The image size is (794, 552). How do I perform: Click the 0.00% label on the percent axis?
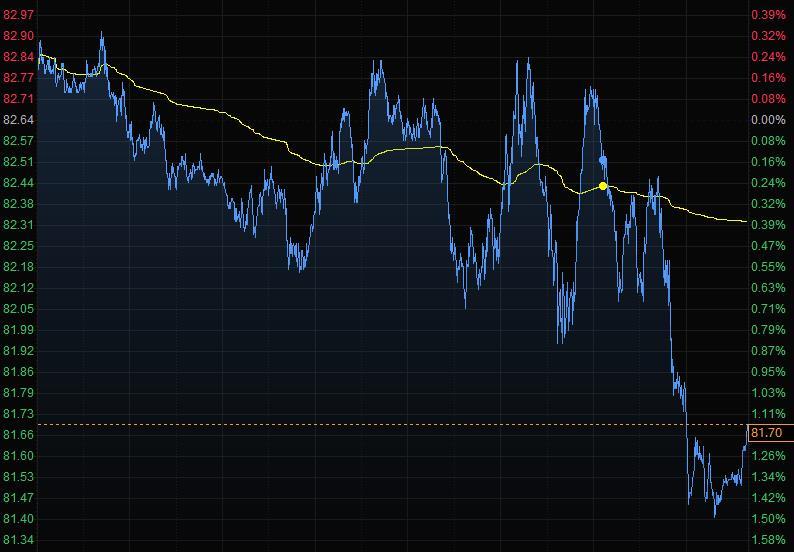click(x=767, y=120)
